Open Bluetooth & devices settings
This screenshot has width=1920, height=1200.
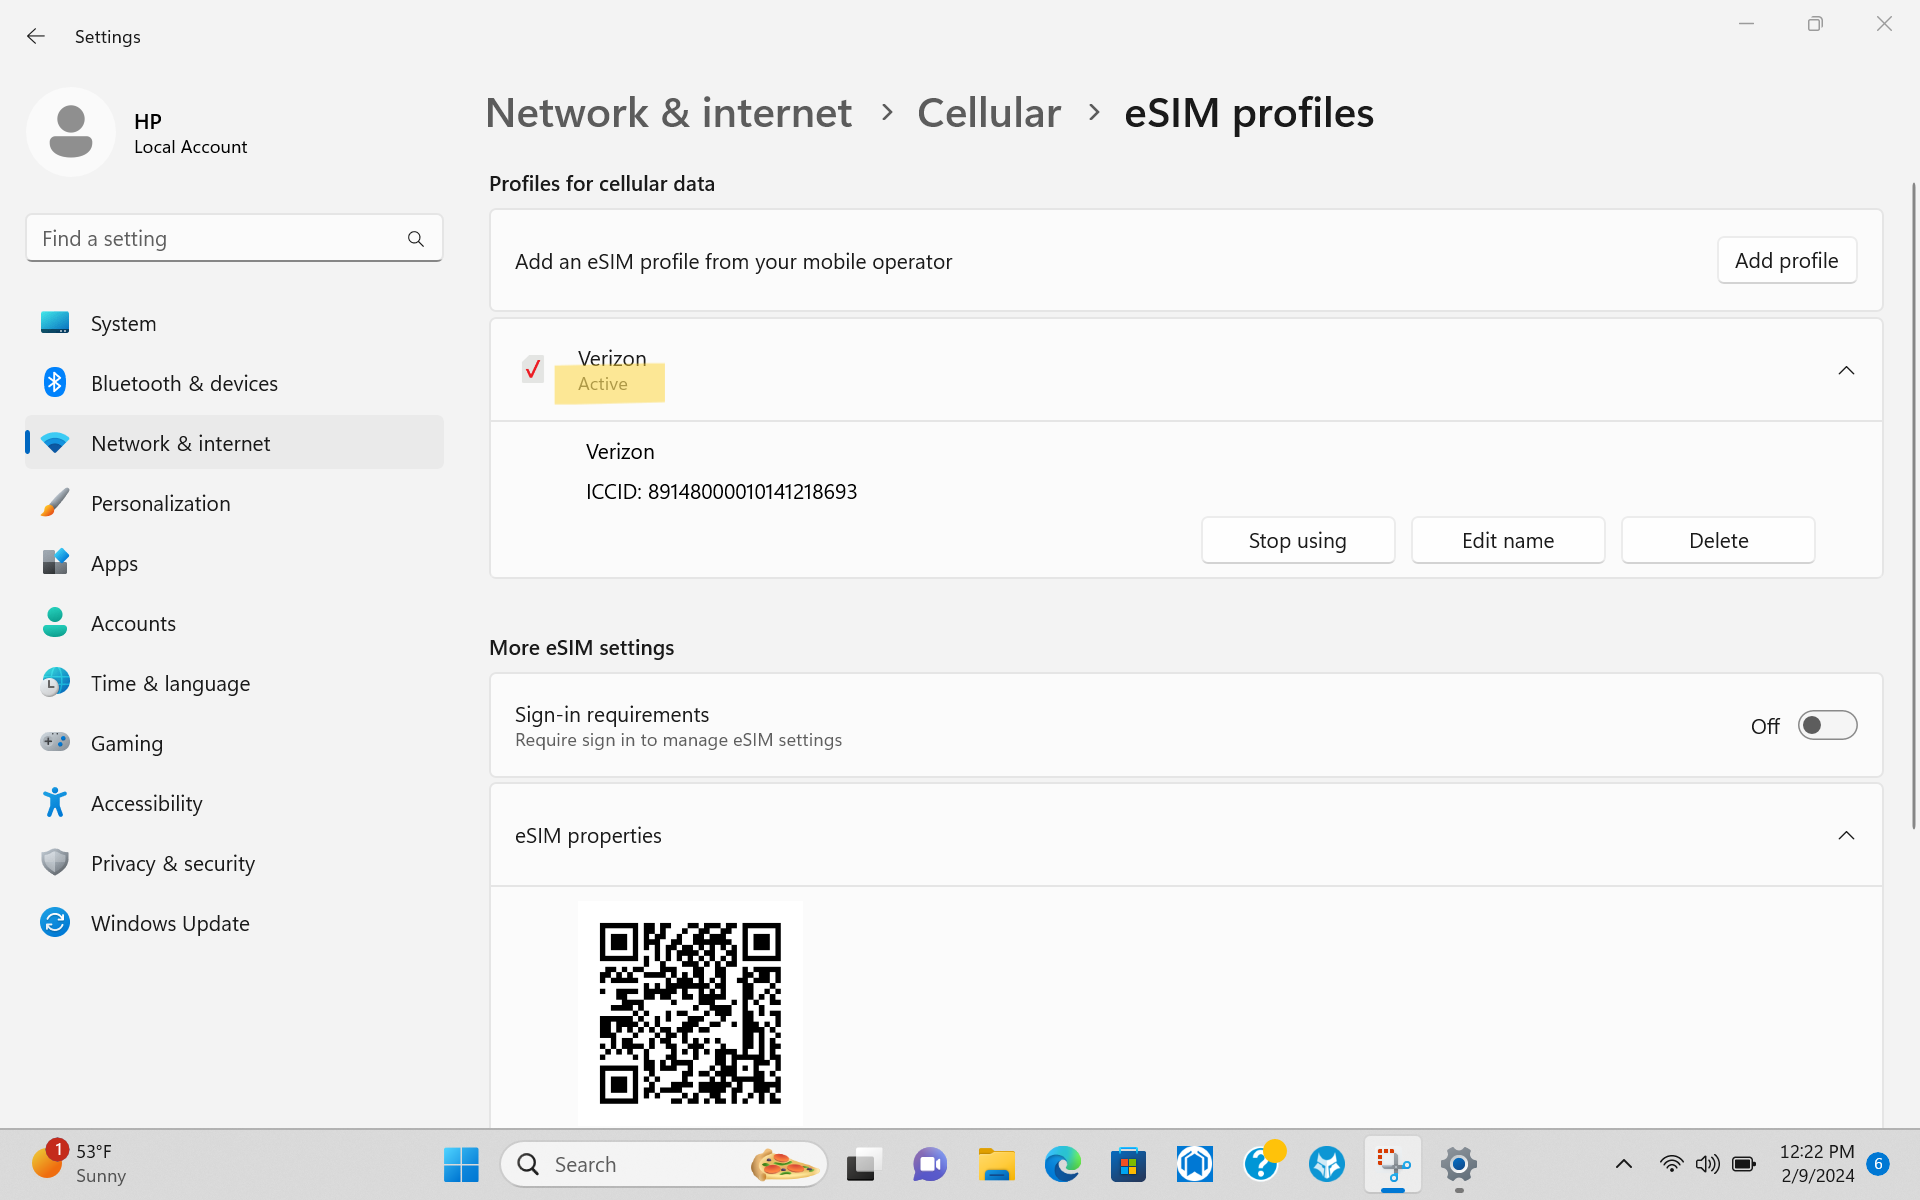point(234,383)
